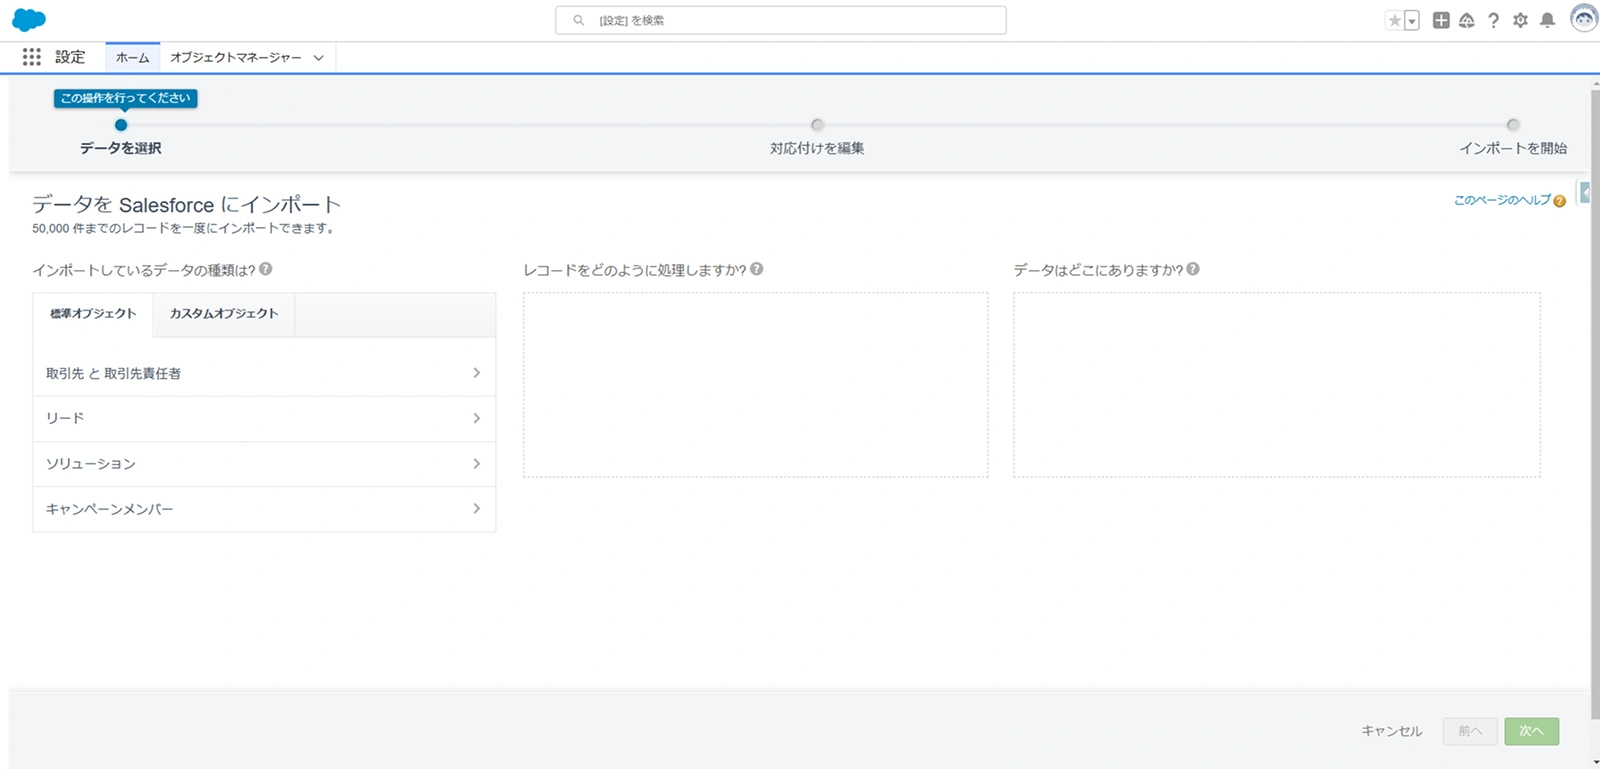Open the notifications bell
The height and width of the screenshot is (769, 1600).
[x=1547, y=20]
